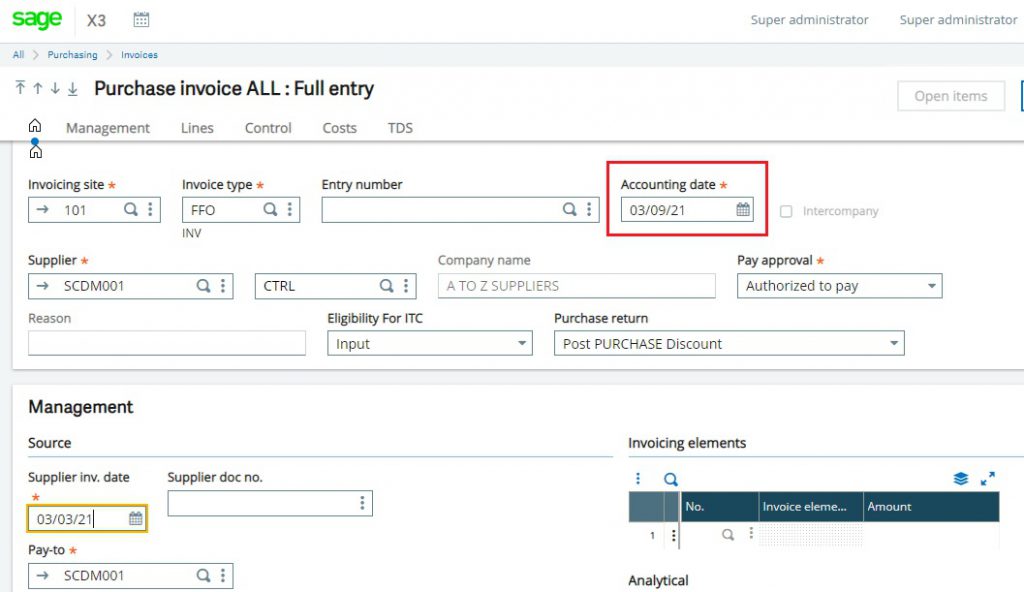Viewport: 1024px width, 592px height.
Task: Click the Open items button
Action: tap(950, 96)
